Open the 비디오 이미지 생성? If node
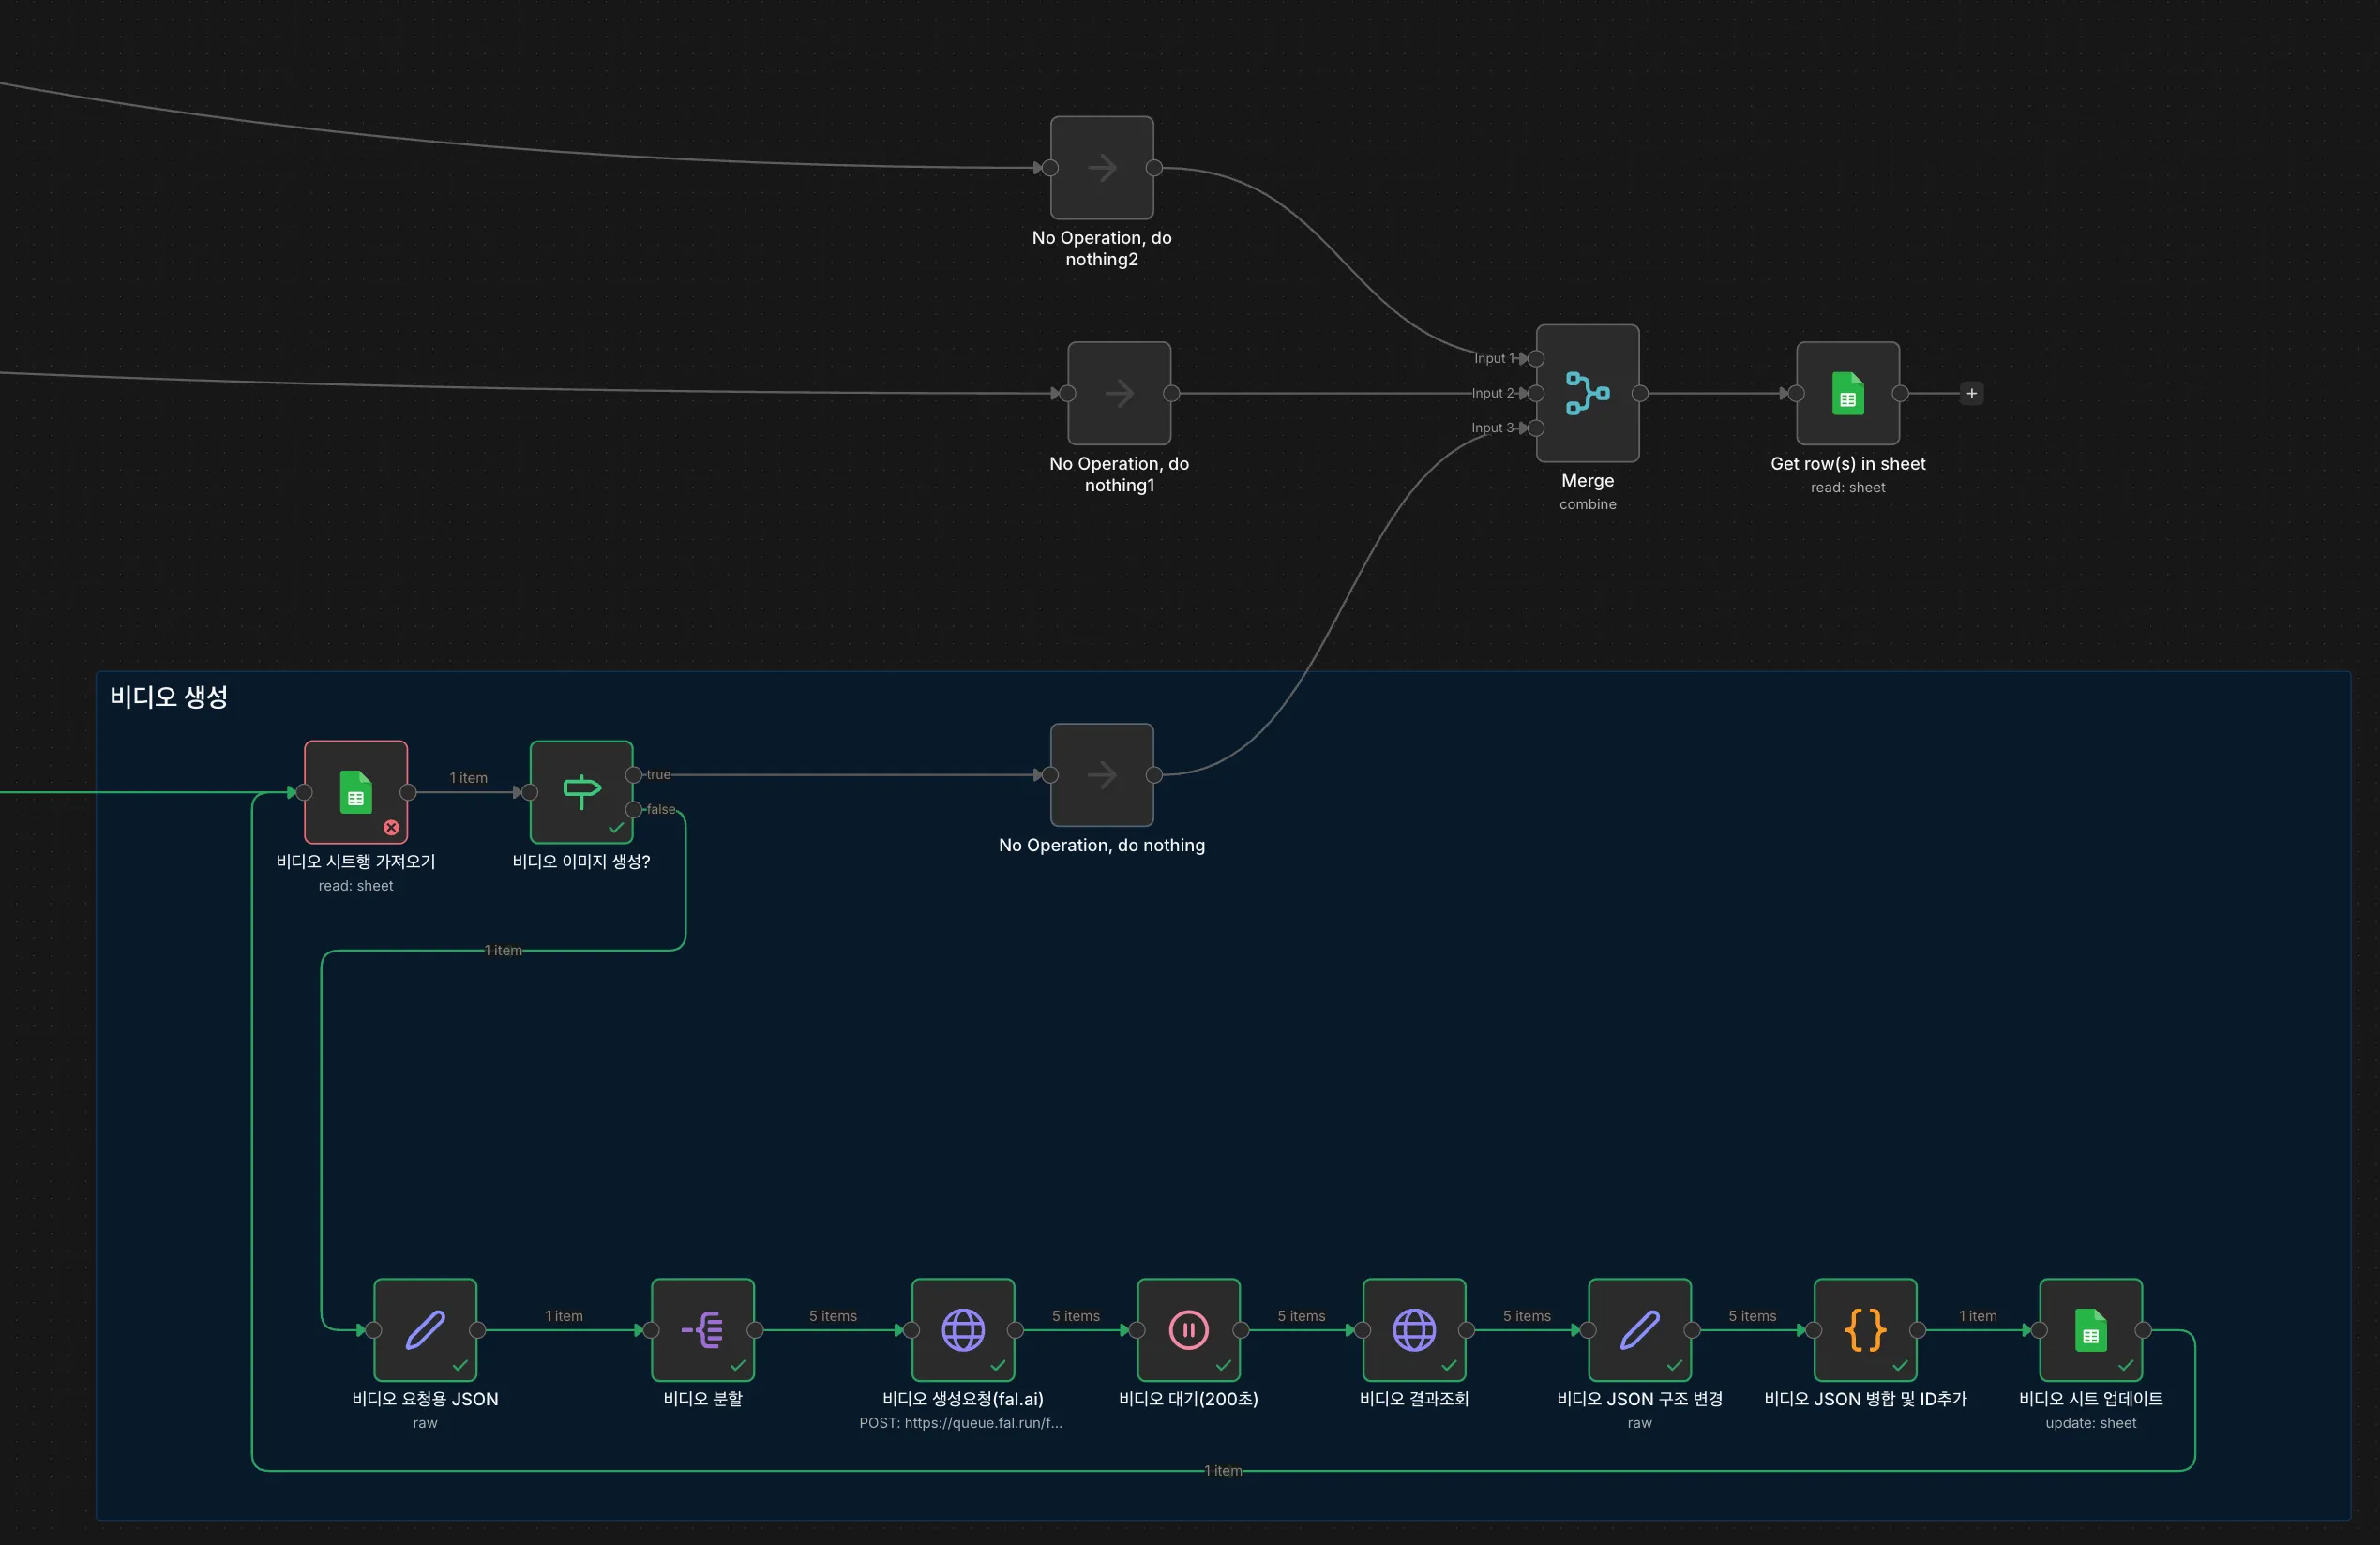2380x1545 pixels. (x=581, y=792)
